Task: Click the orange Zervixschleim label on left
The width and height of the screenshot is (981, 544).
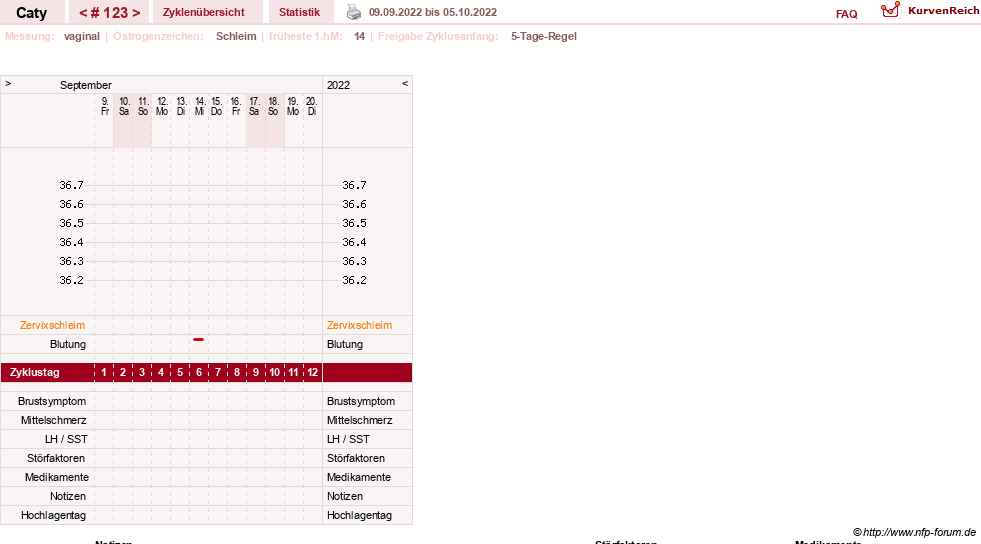Action: tap(52, 325)
